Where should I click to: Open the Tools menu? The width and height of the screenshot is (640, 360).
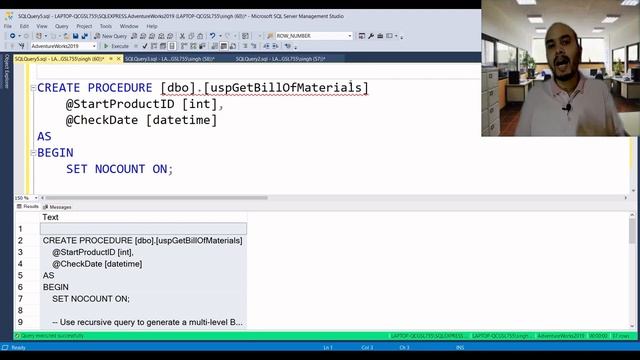click(106, 26)
